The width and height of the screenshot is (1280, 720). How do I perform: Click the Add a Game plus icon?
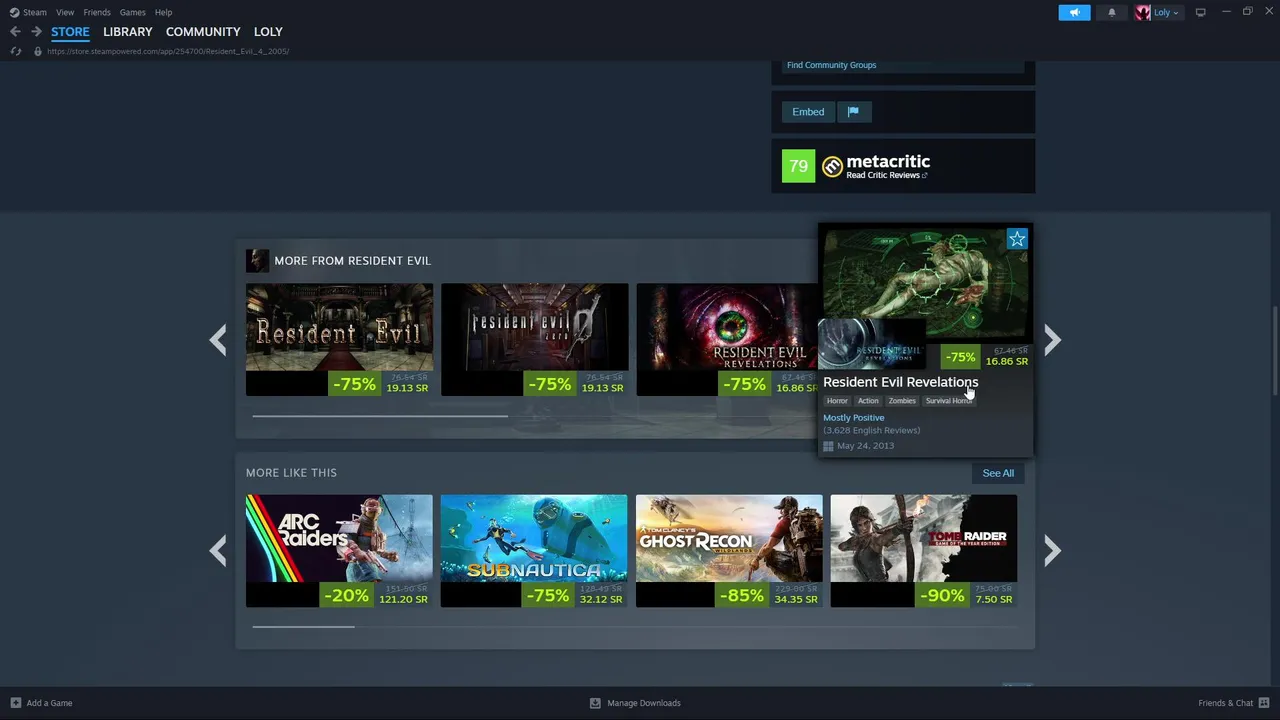(x=15, y=703)
